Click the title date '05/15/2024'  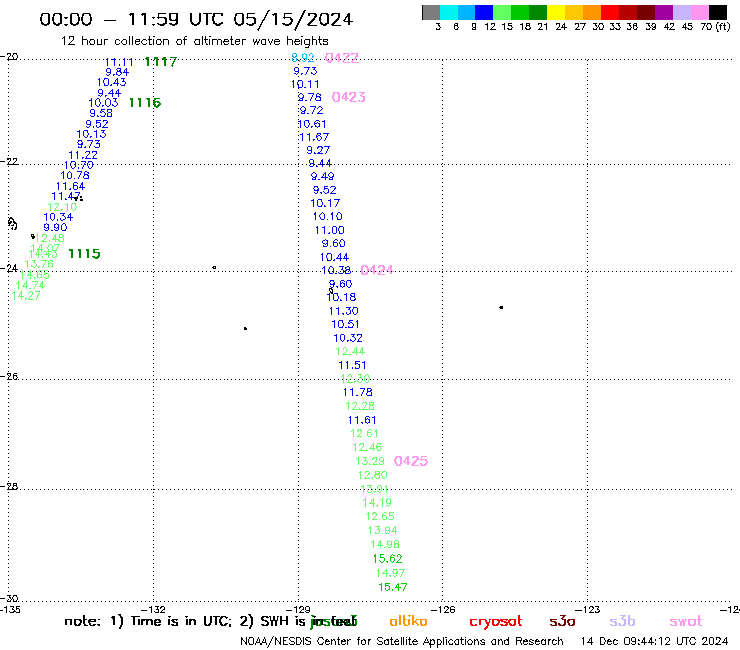(293, 19)
